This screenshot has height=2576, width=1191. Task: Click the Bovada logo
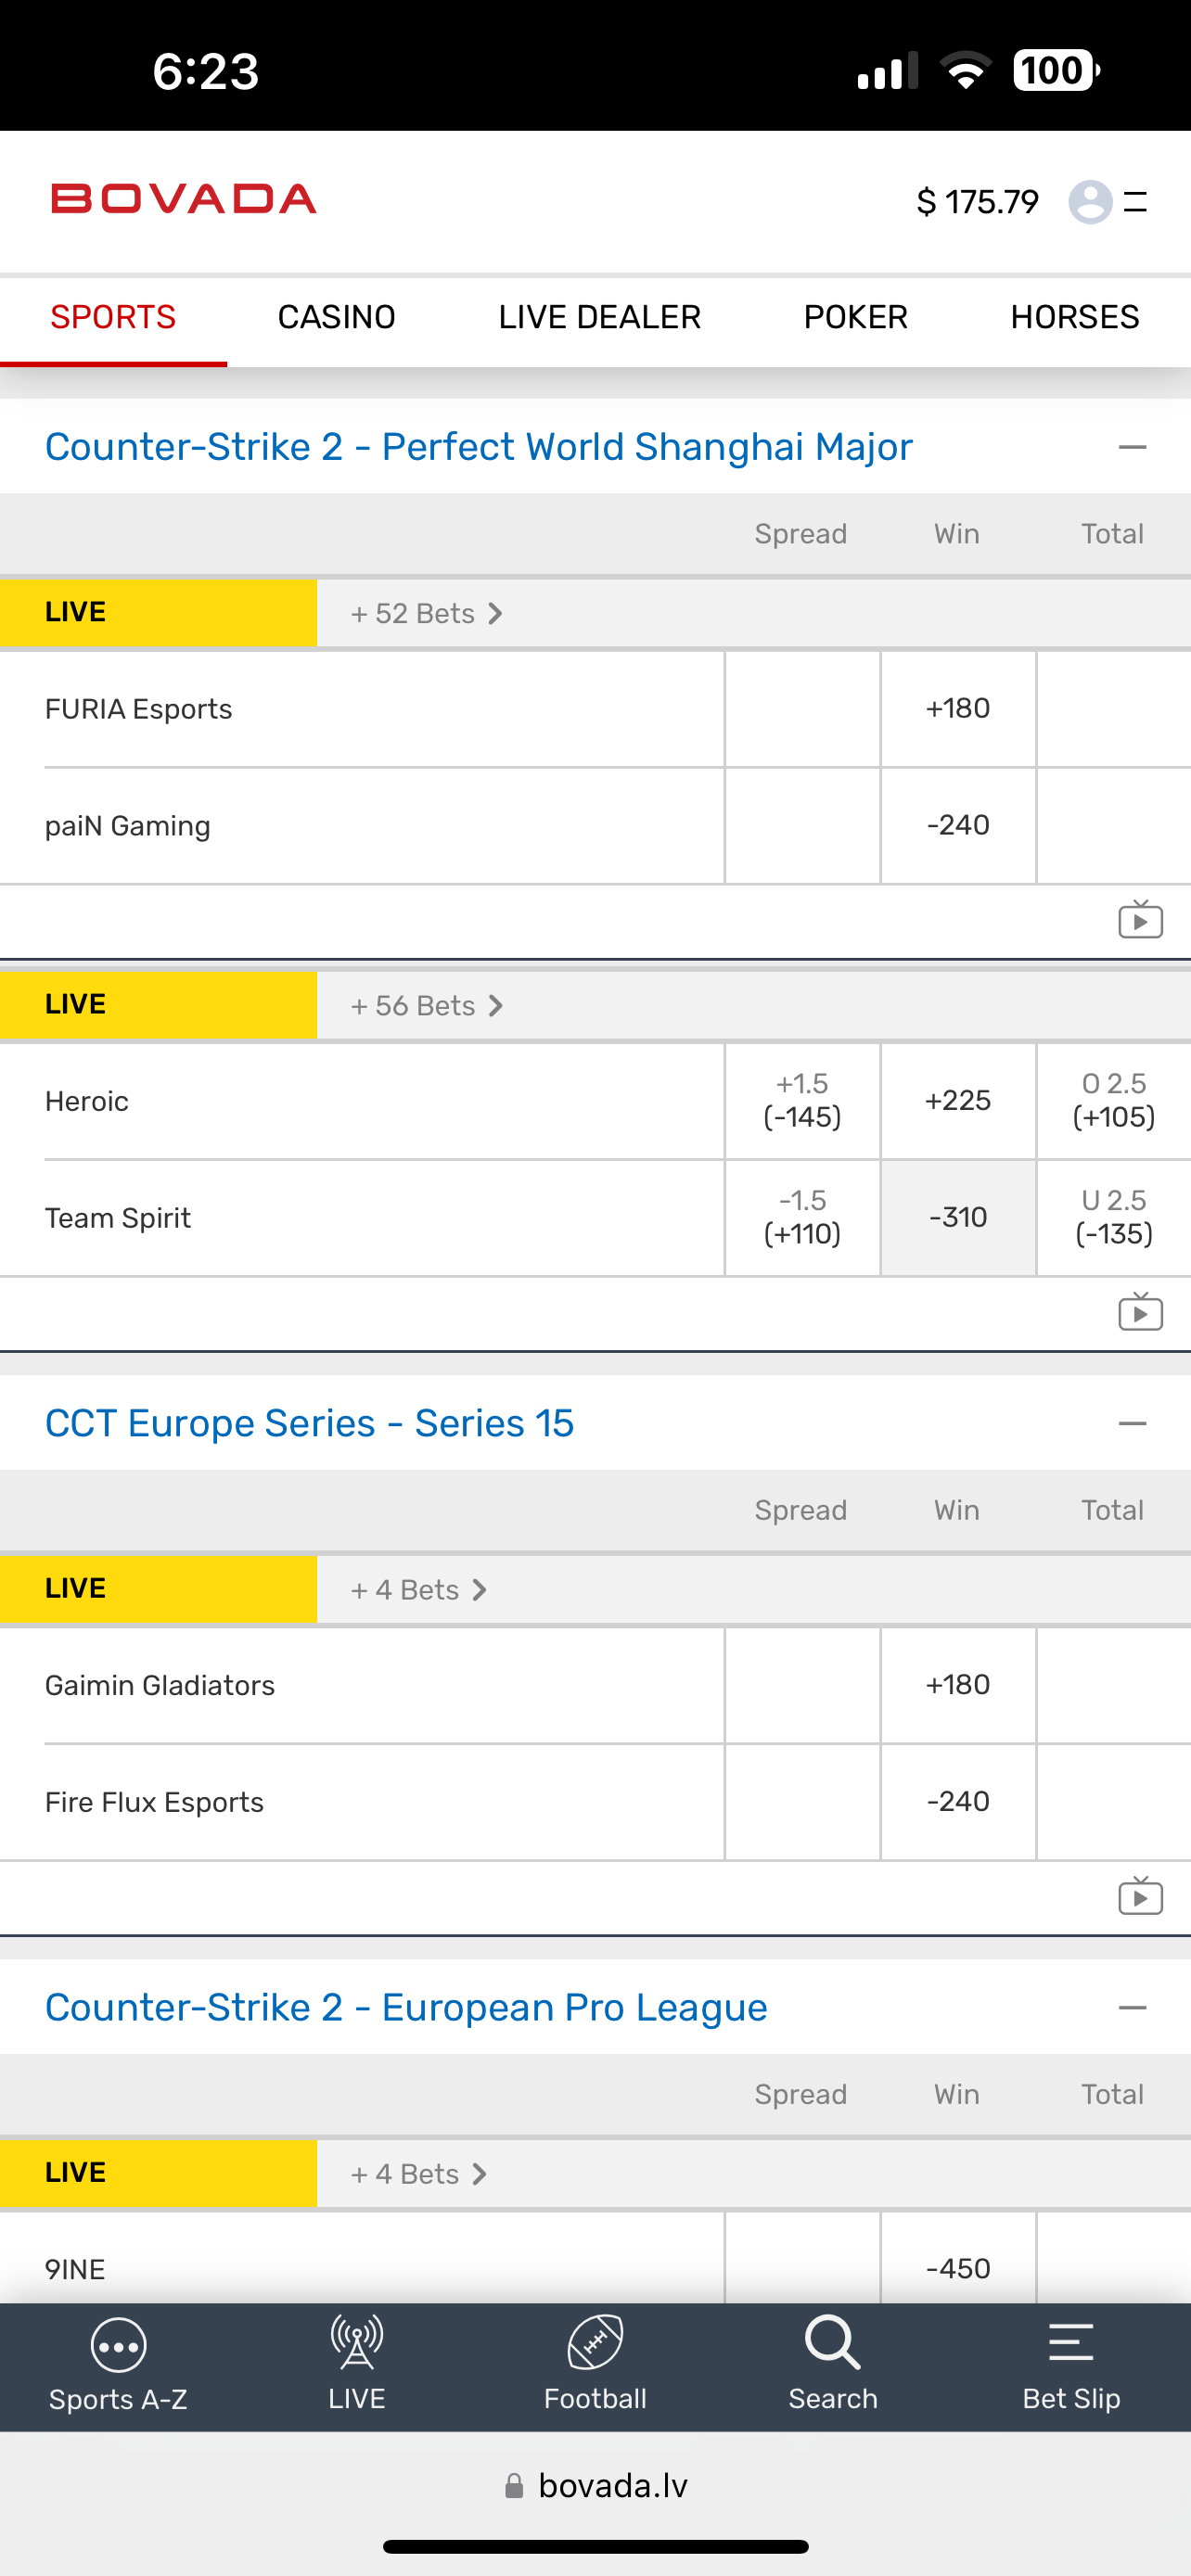pos(184,199)
